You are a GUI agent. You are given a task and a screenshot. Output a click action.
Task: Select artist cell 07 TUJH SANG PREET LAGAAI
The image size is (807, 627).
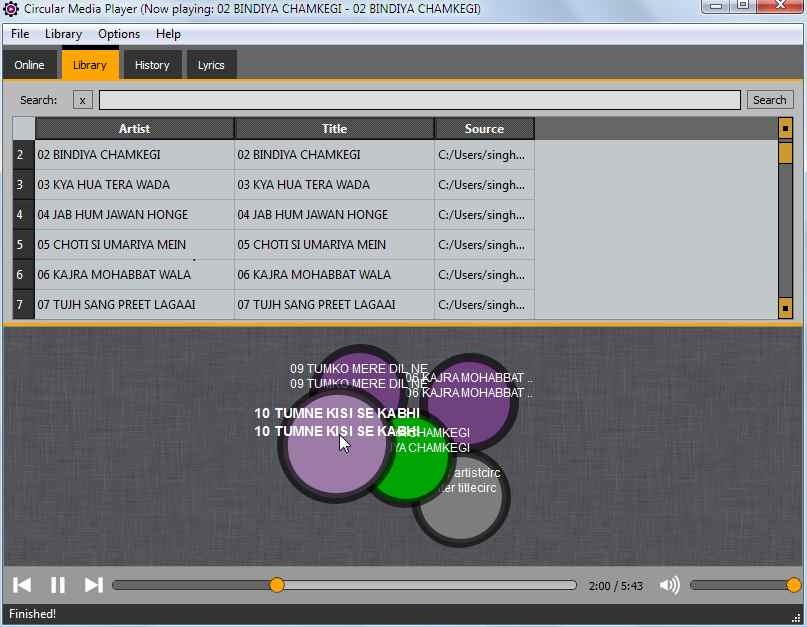point(134,305)
